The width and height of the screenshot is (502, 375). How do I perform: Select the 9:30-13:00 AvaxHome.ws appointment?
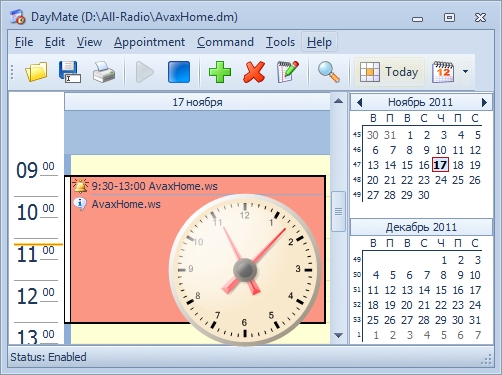(x=154, y=186)
